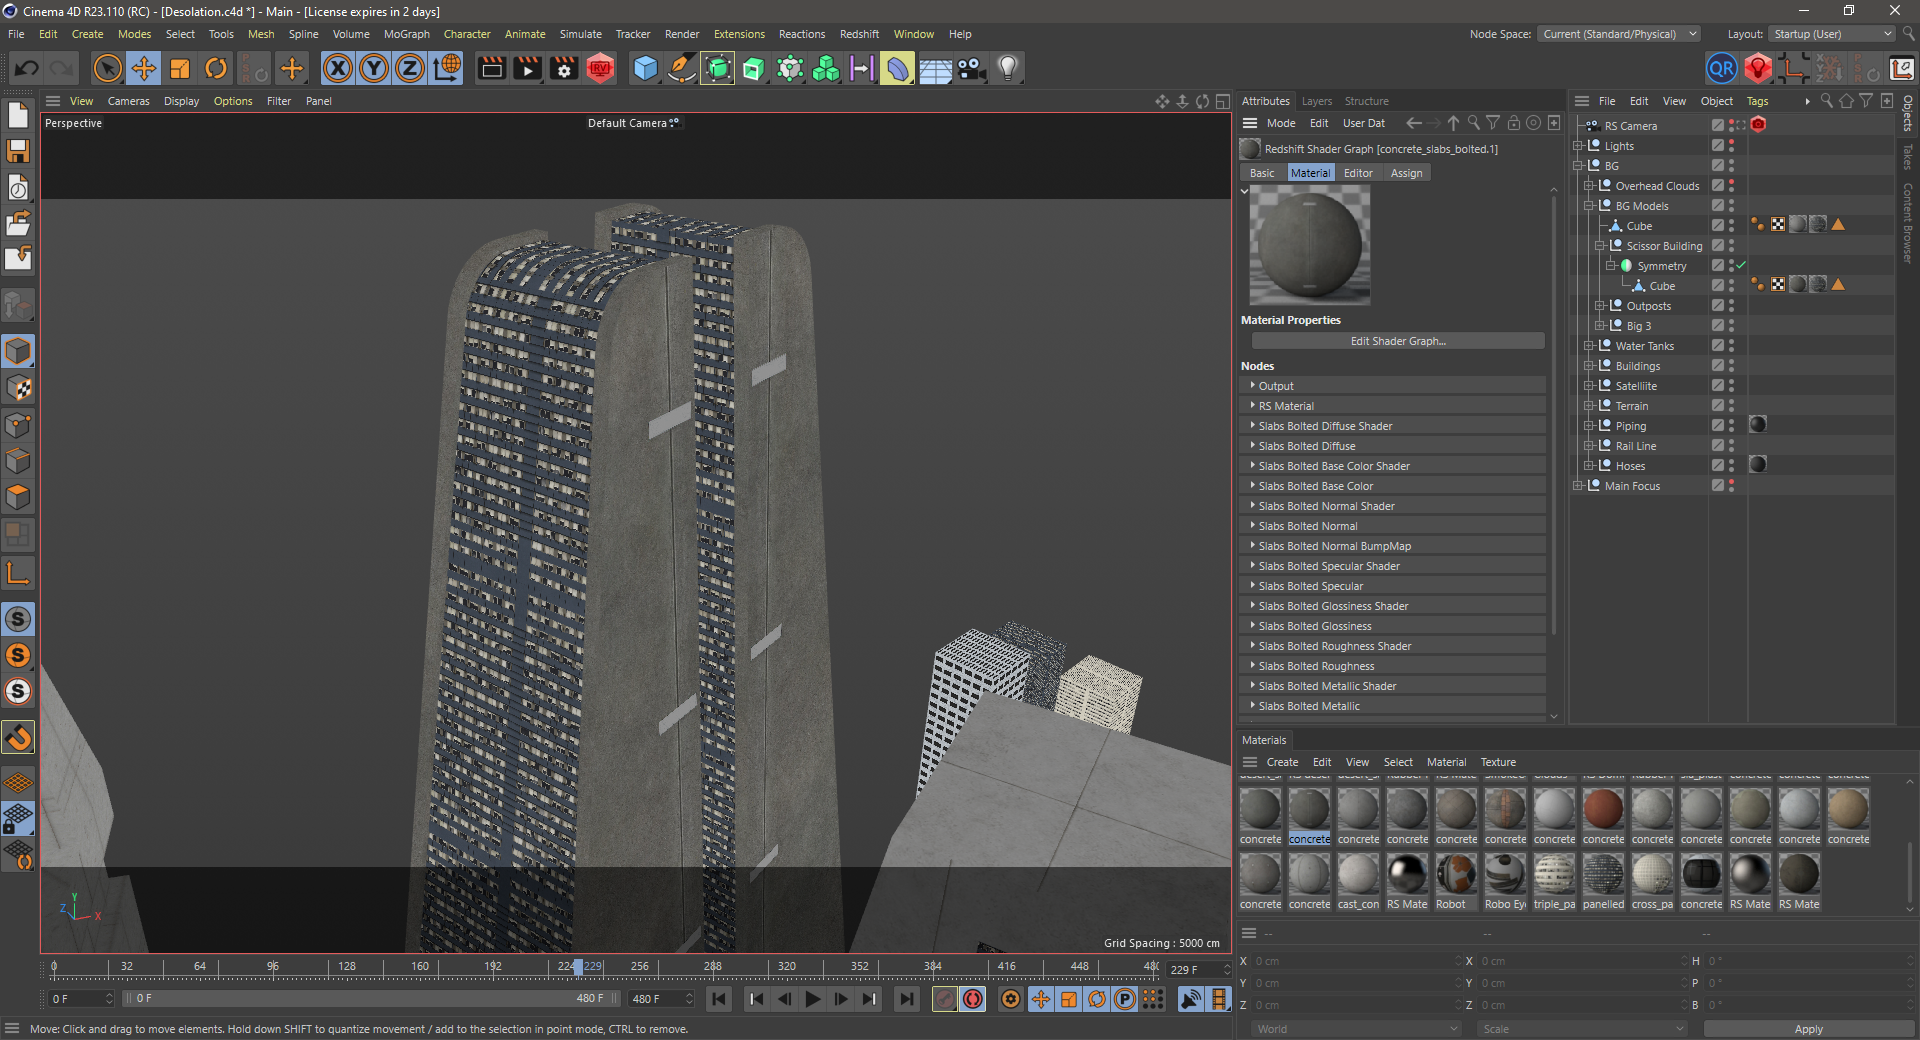1920x1040 pixels.
Task: Select the Rotate tool
Action: pos(216,68)
